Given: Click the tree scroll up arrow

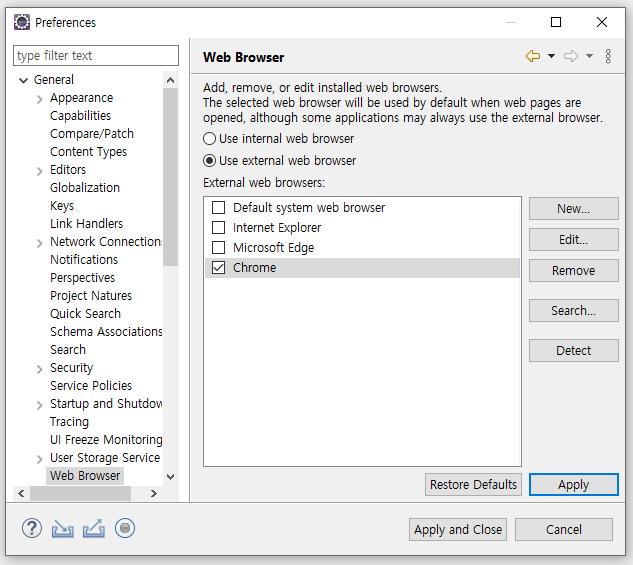Looking at the screenshot, I should [x=170, y=80].
